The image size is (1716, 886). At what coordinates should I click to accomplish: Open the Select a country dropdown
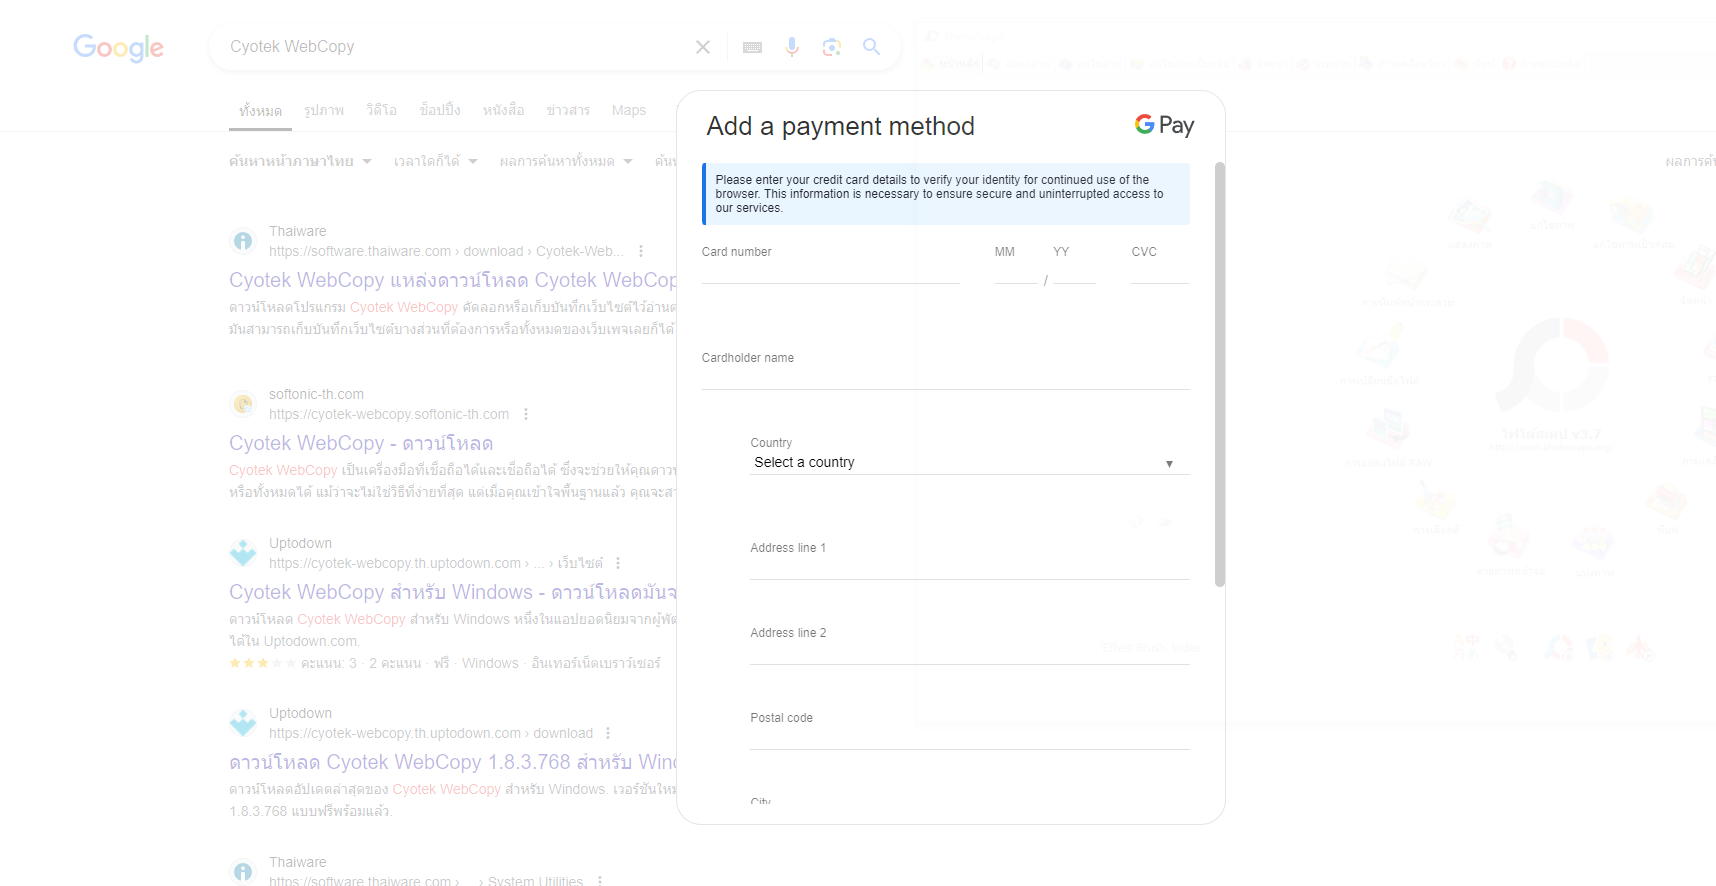click(x=969, y=463)
